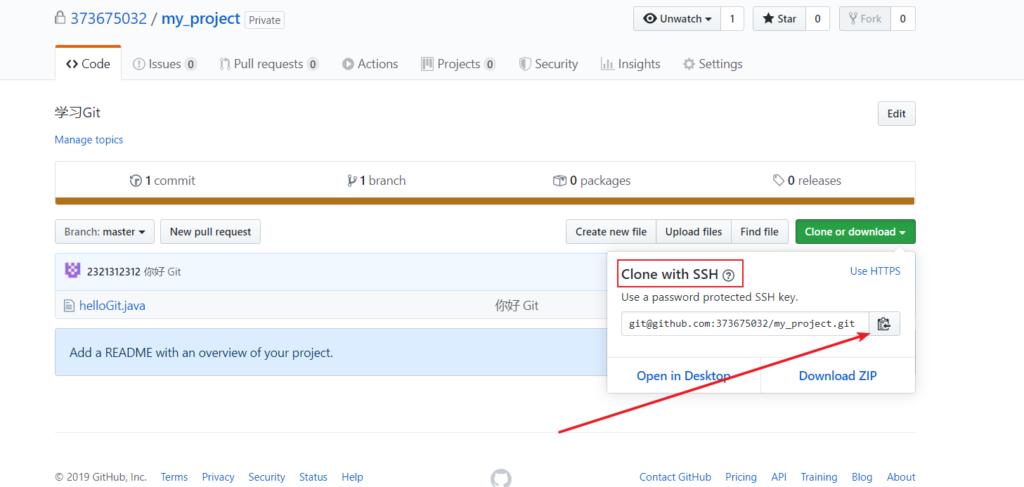Click the help icon beside Clone with SSH
Screen dimensions: 1024x487
(x=729, y=276)
